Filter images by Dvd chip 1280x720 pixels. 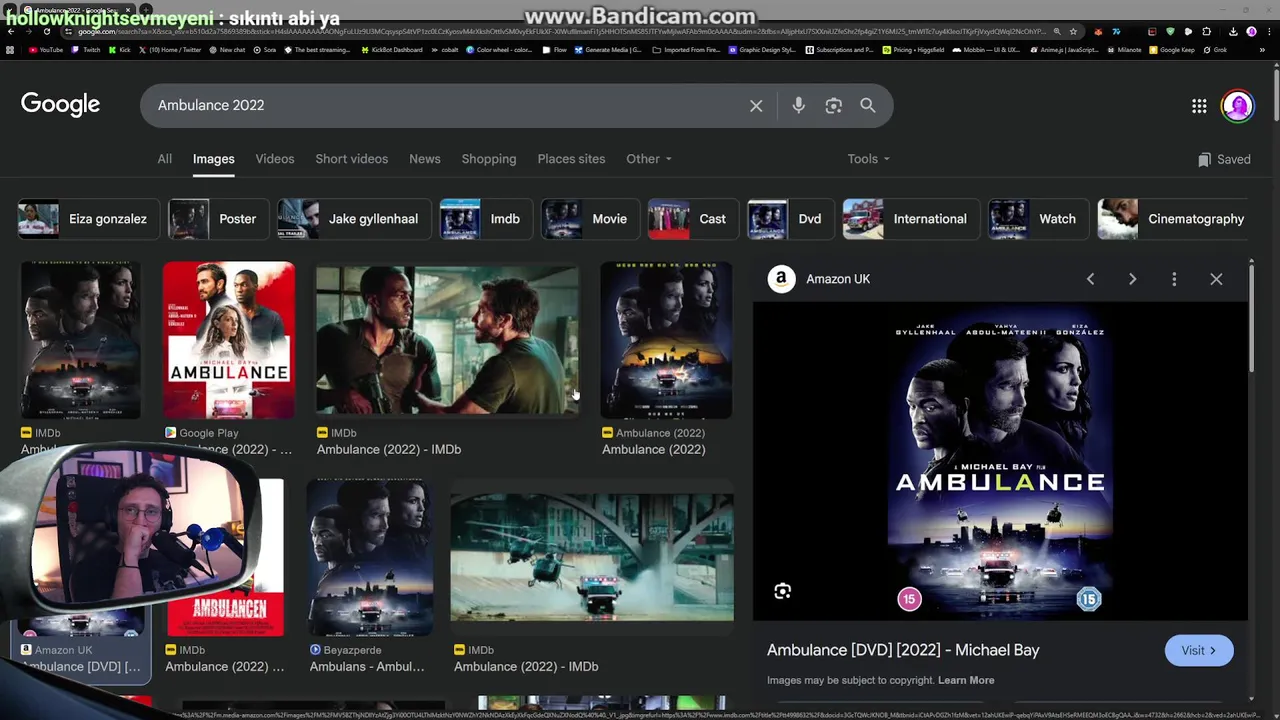click(x=791, y=219)
